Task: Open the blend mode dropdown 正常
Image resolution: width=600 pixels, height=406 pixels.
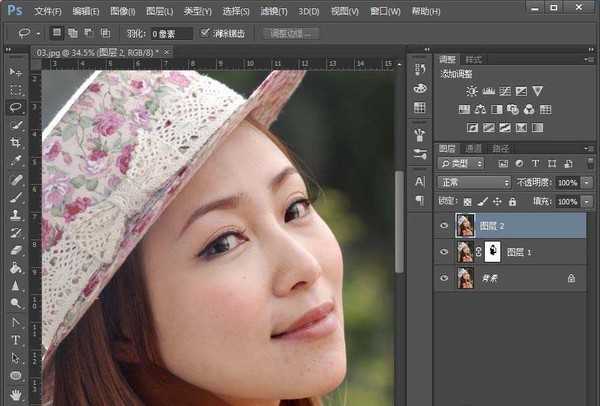Action: coord(475,183)
